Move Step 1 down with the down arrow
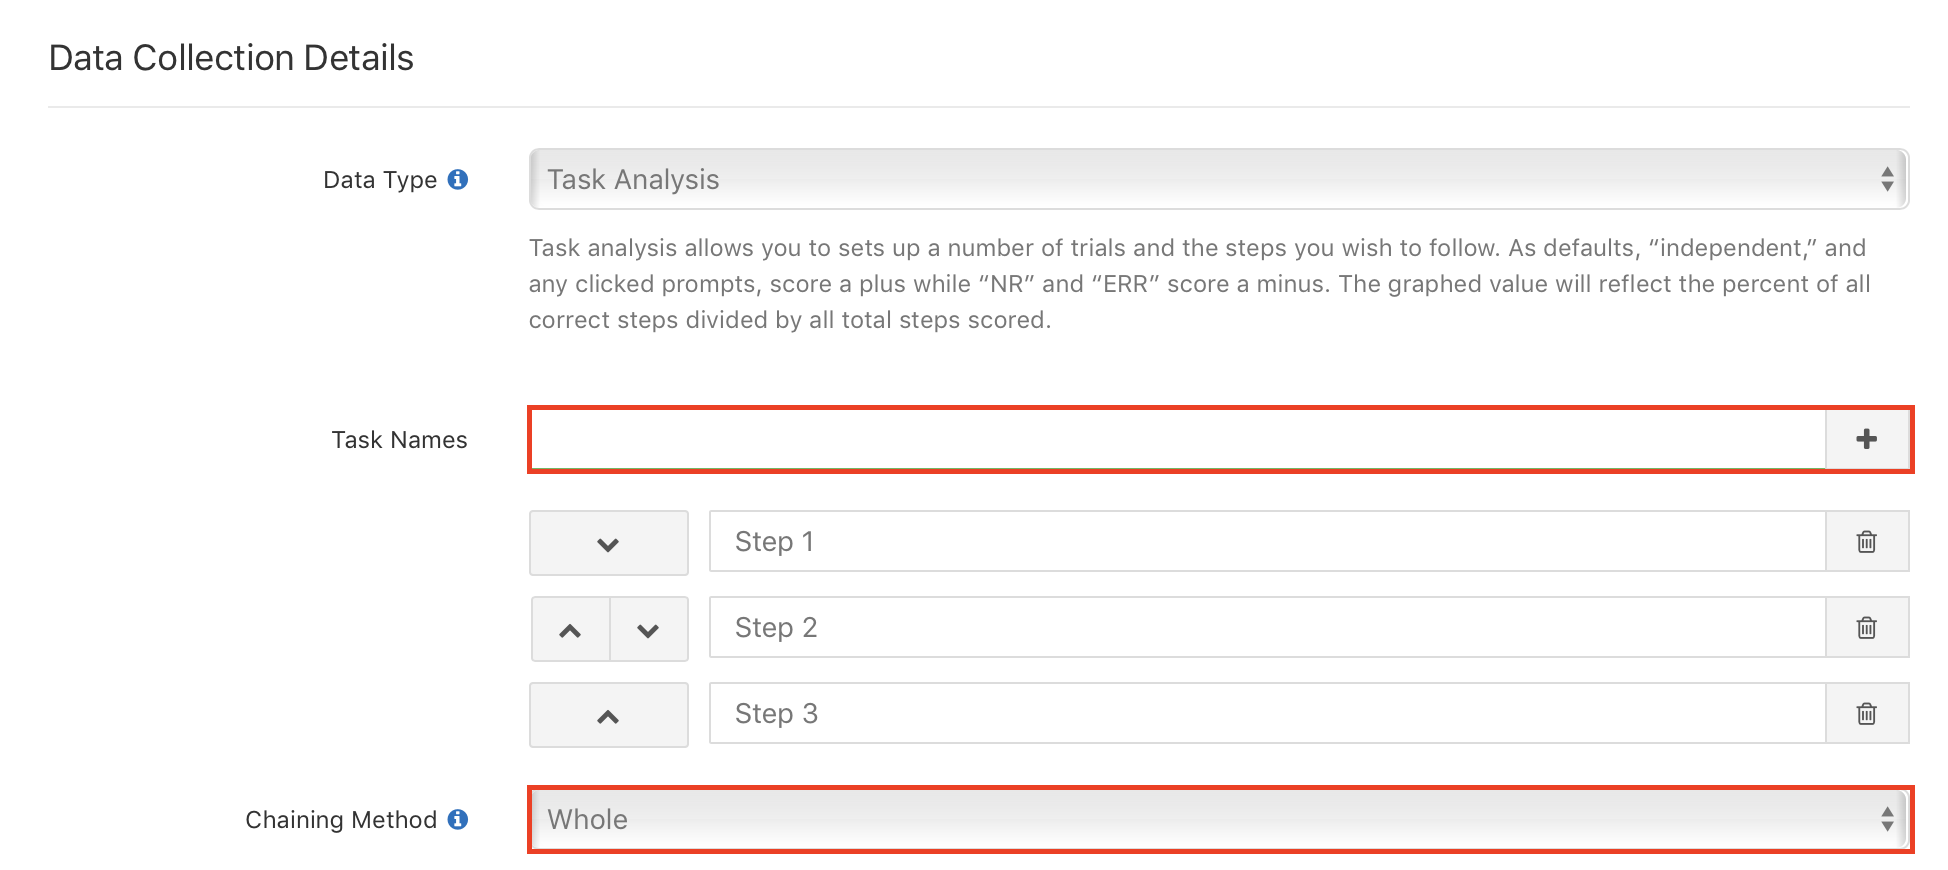Viewport: 1948px width, 870px height. click(x=608, y=543)
